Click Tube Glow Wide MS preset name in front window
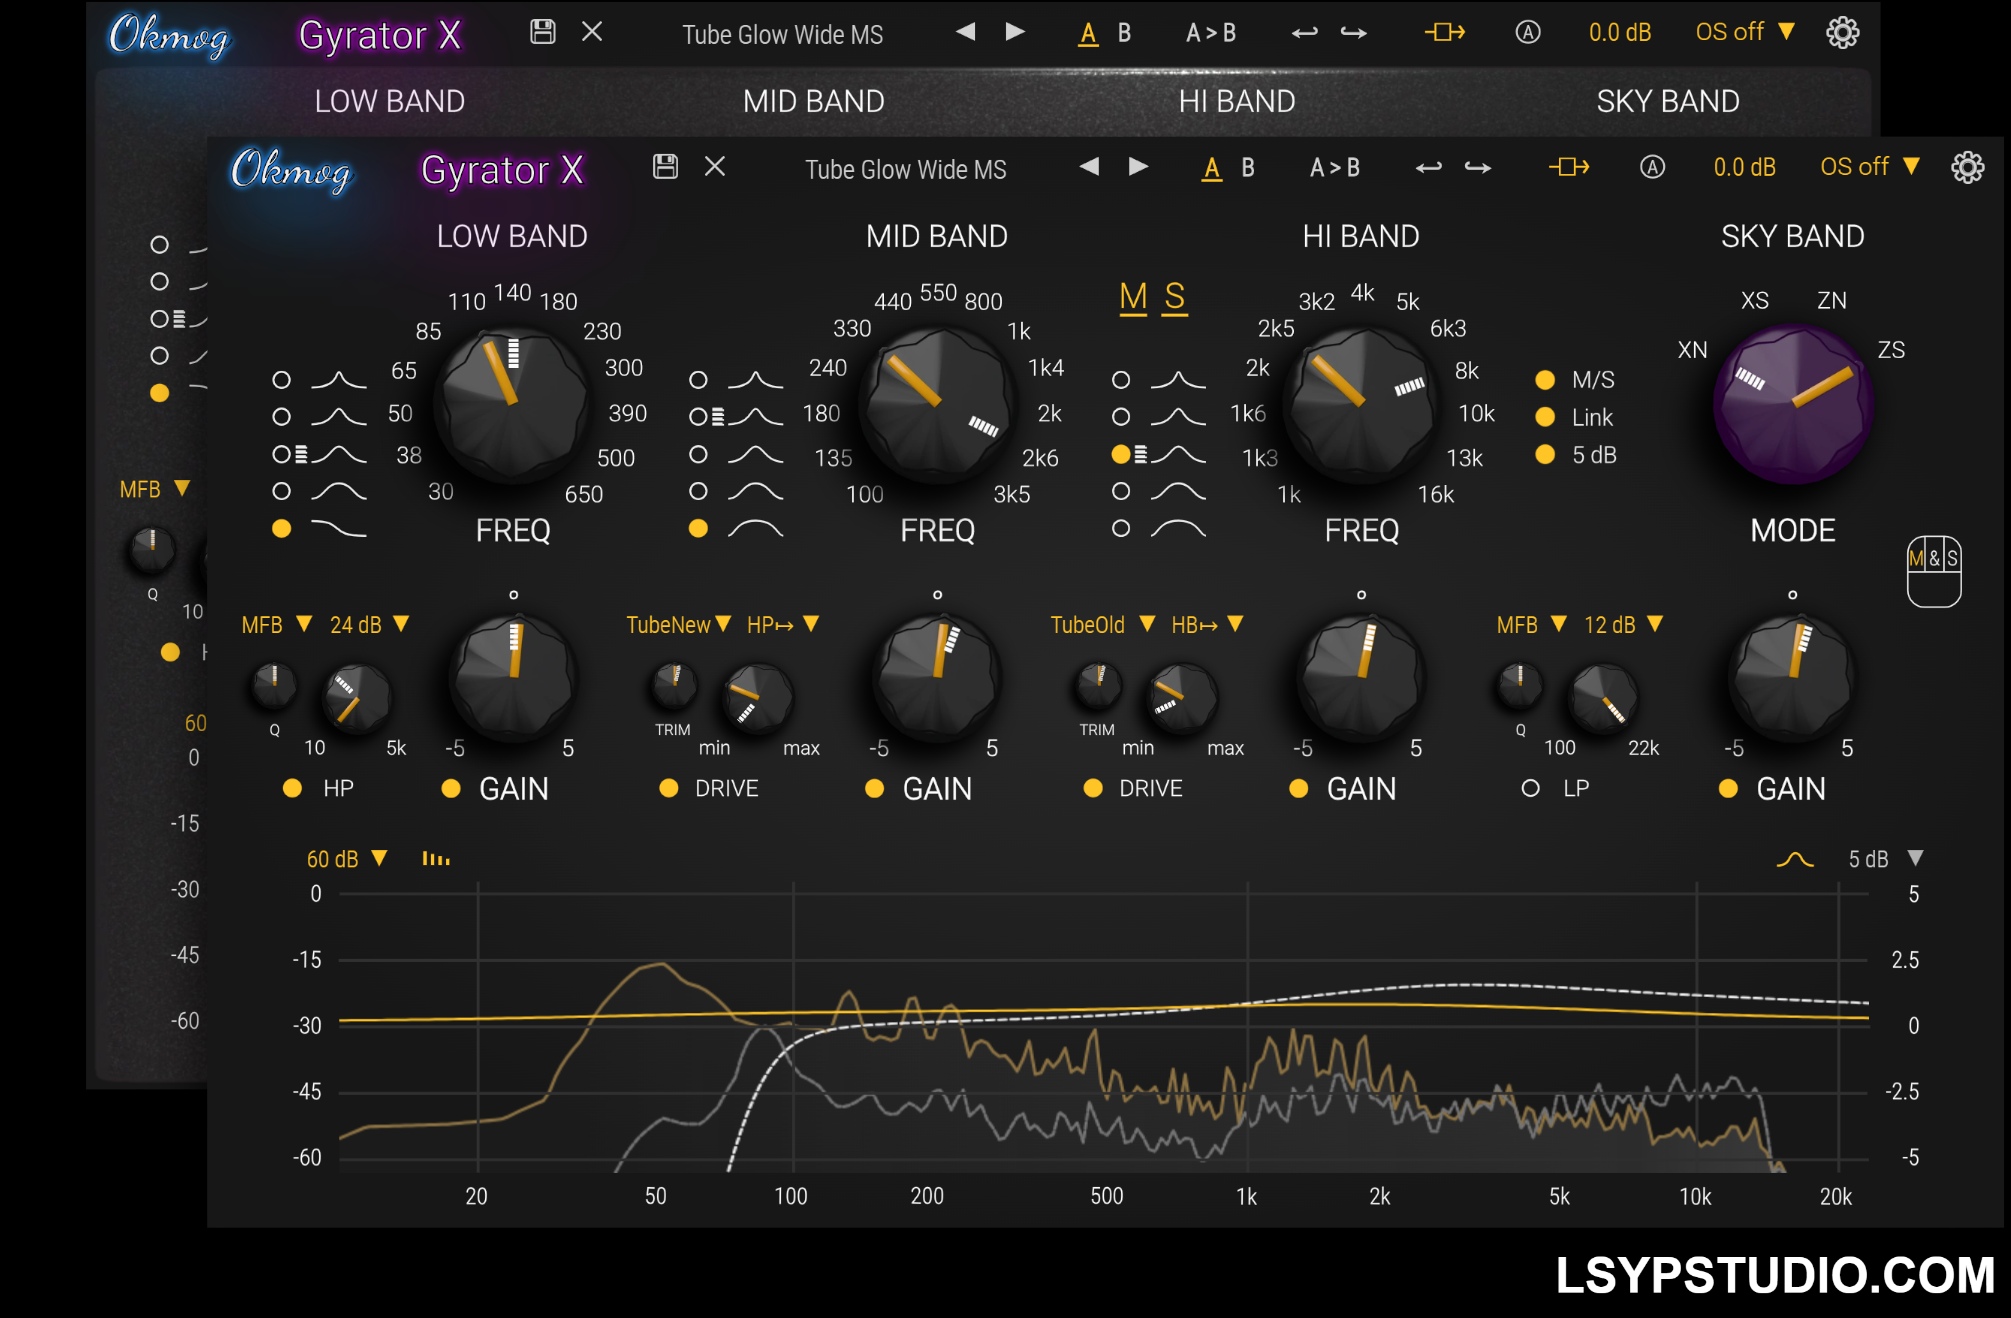2011x1318 pixels. pyautogui.click(x=906, y=169)
